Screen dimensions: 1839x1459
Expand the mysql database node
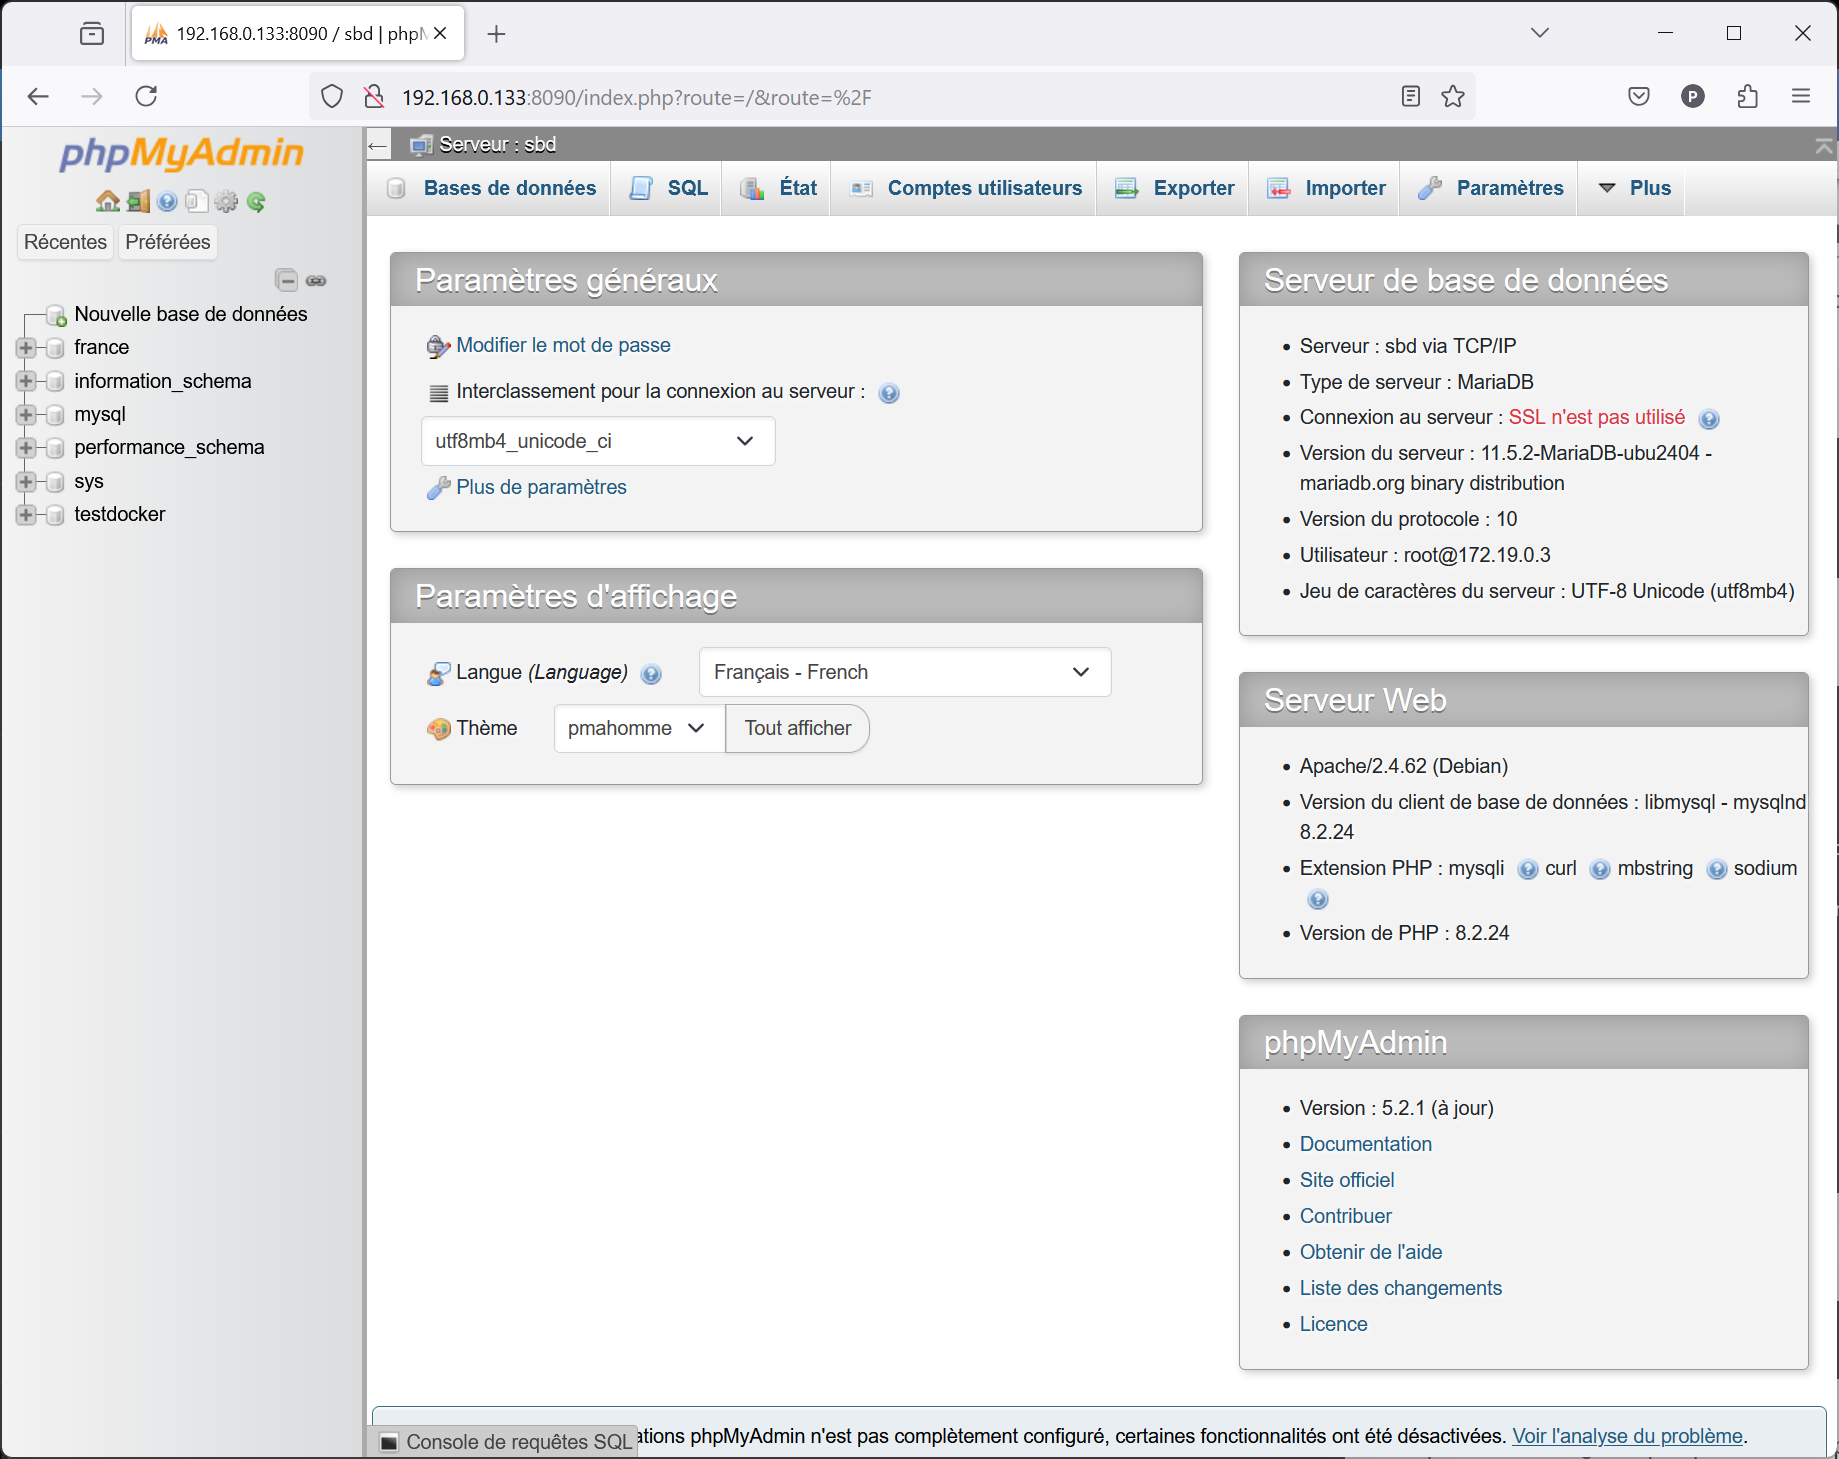point(26,415)
